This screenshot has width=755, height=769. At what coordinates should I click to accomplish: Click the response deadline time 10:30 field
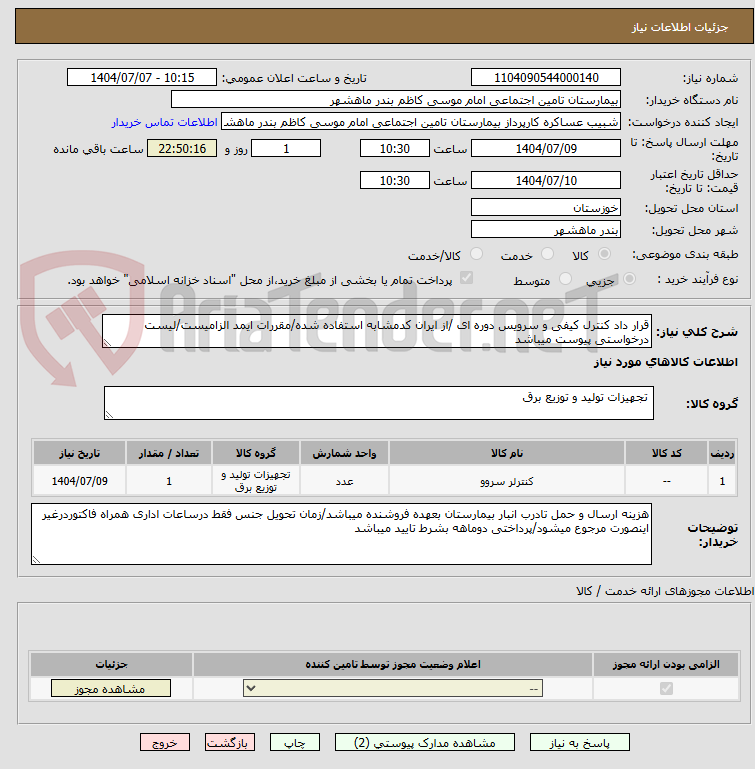point(394,149)
